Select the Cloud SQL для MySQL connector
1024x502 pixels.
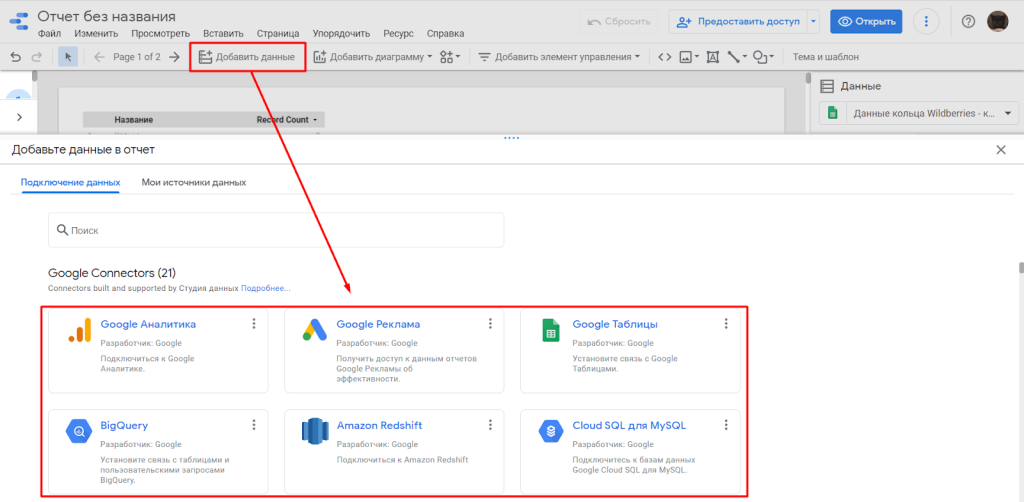pyautogui.click(x=629, y=426)
